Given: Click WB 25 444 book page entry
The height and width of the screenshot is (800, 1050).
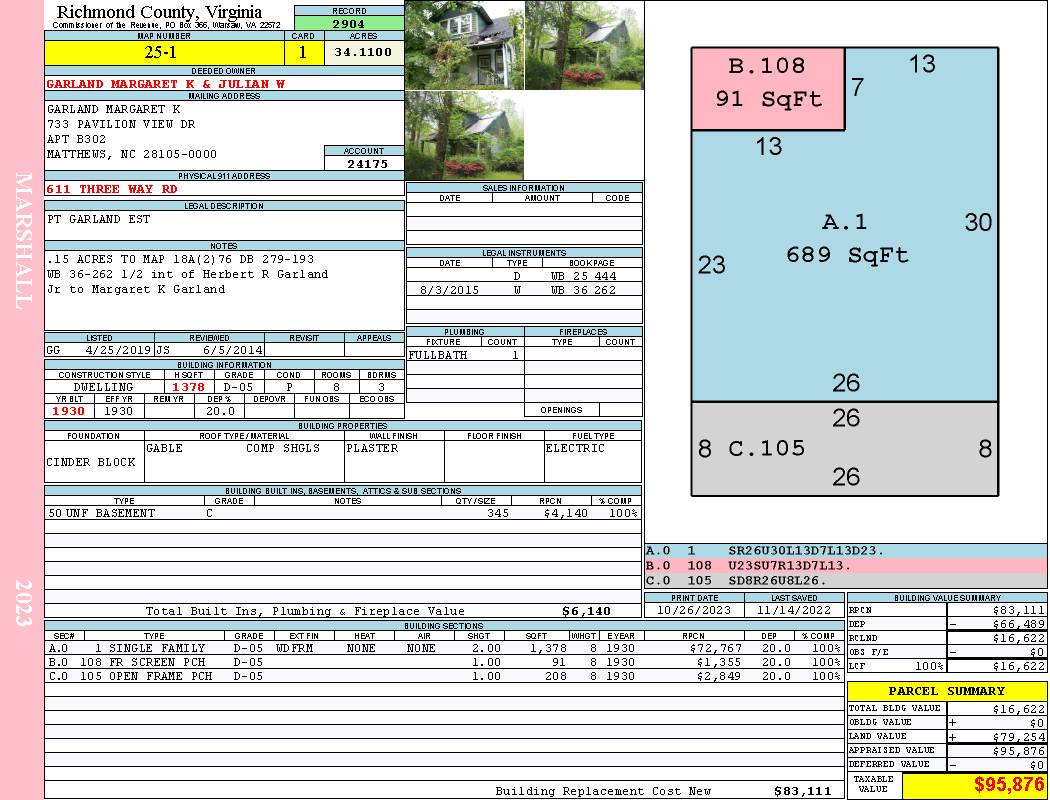Looking at the screenshot, I should [x=583, y=276].
